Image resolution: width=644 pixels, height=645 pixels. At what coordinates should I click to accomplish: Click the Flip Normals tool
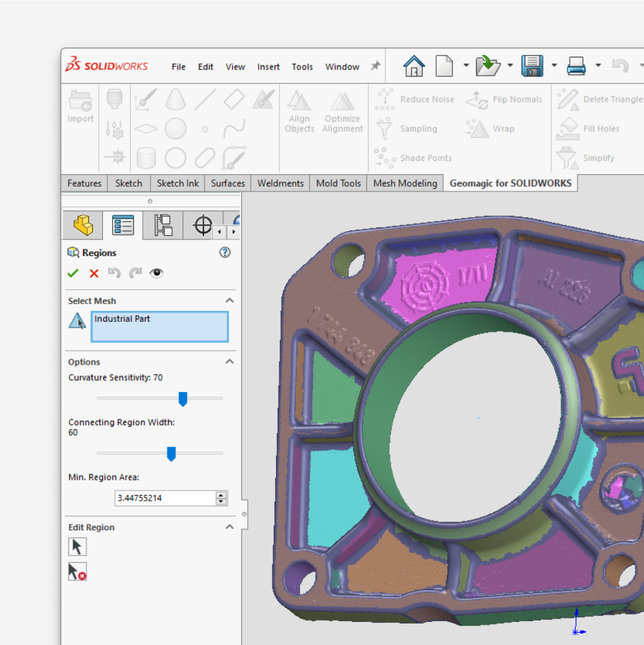[x=504, y=100]
